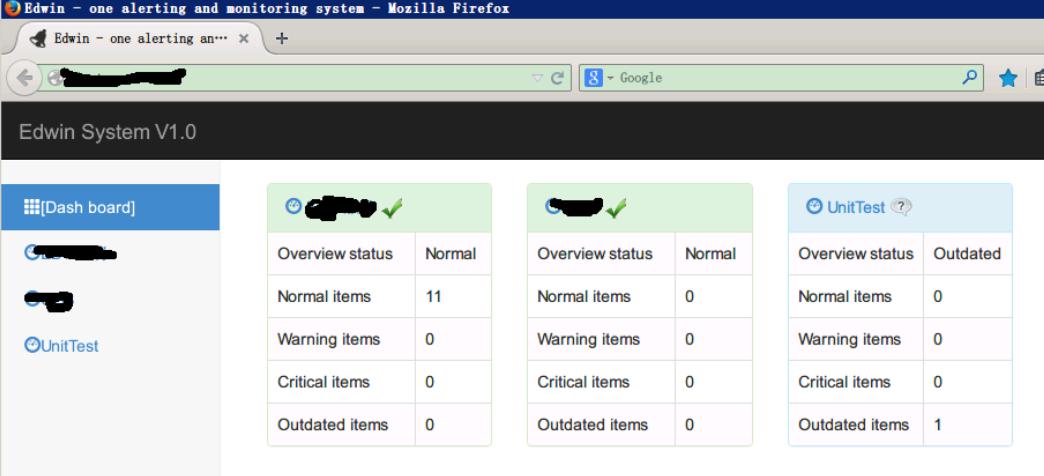Click the green checkmark on second panel
The width and height of the screenshot is (1044, 476).
[617, 207]
